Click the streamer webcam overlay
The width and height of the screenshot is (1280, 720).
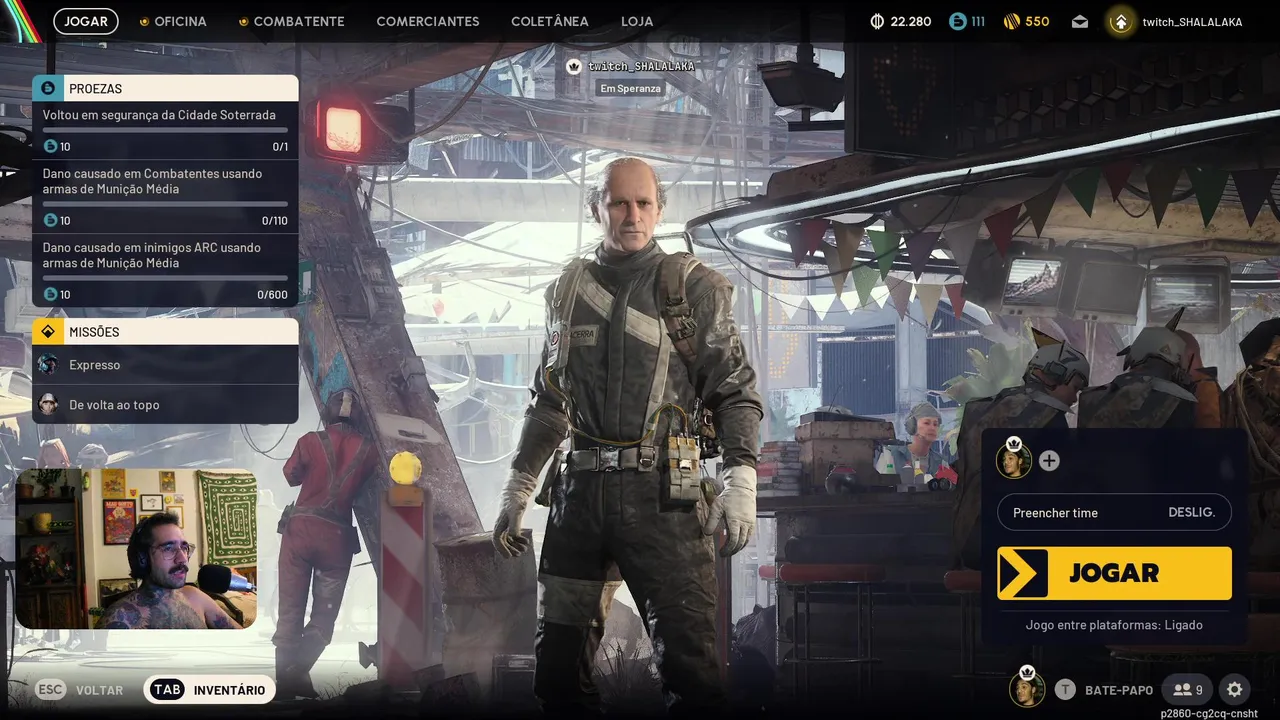click(136, 548)
